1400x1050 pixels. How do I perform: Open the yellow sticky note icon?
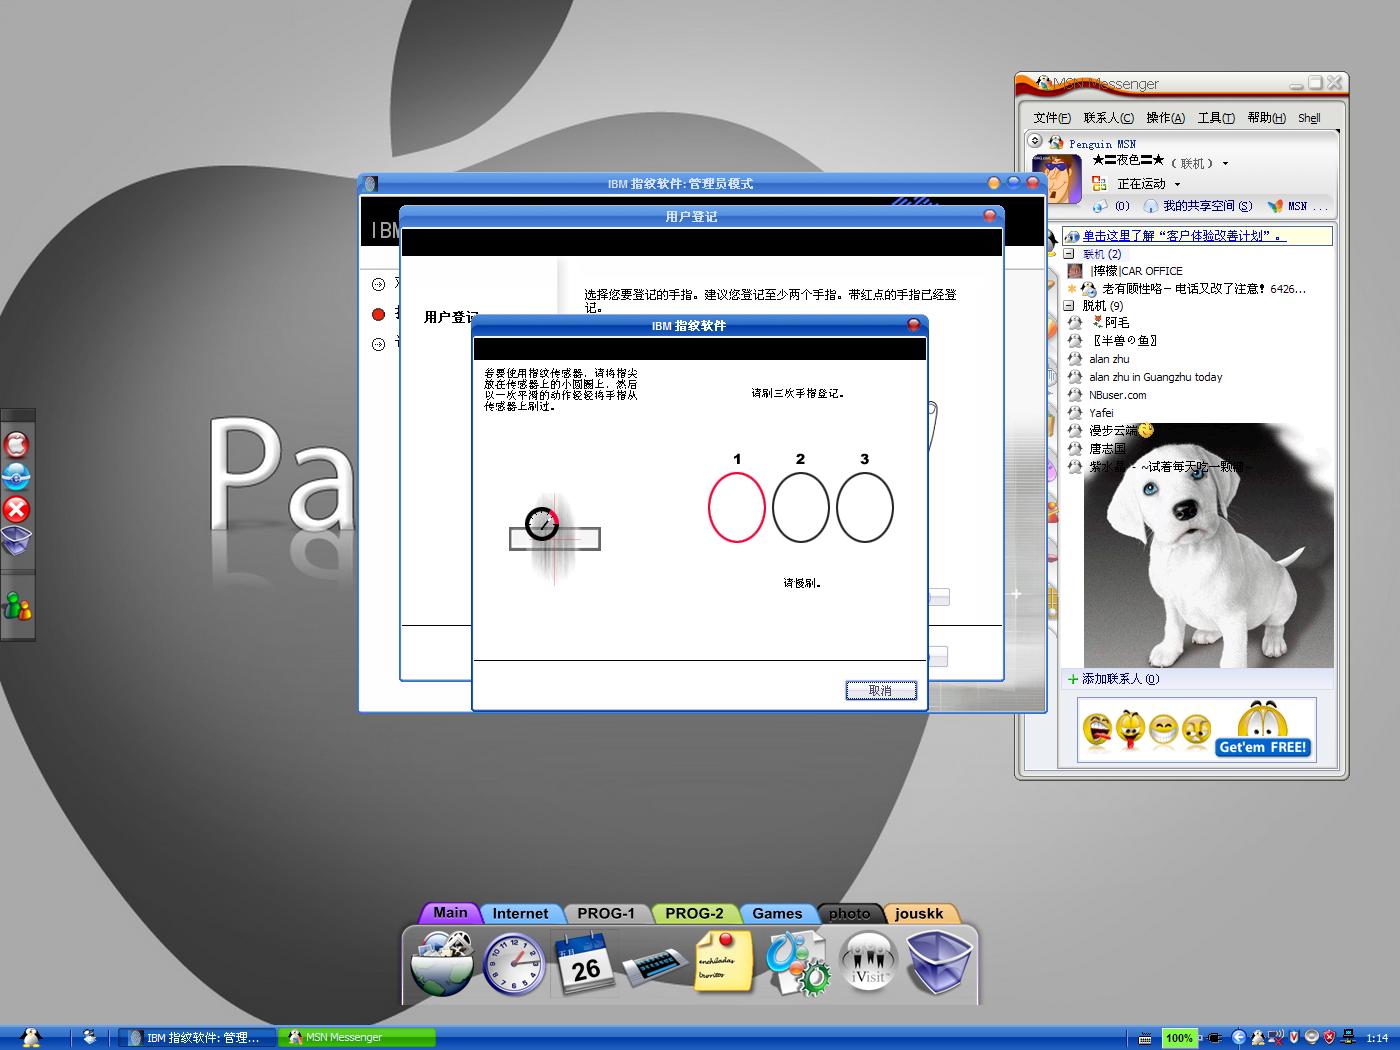(724, 962)
